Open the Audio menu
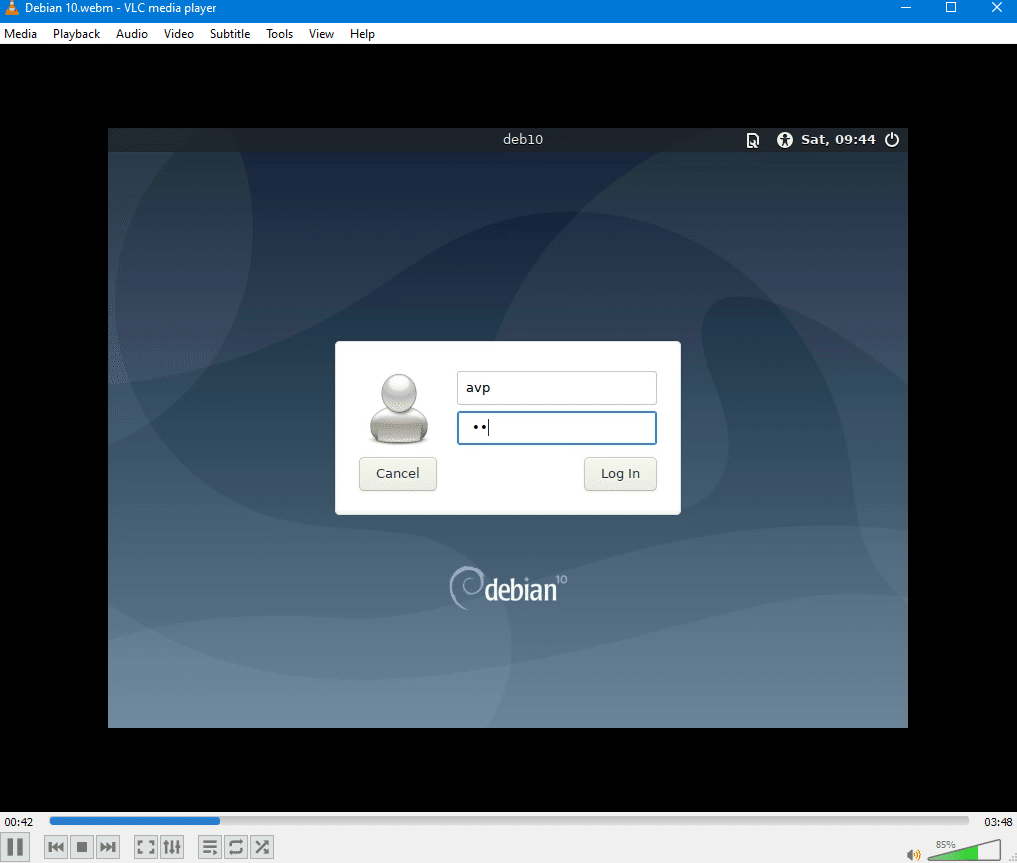The width and height of the screenshot is (1017, 863). coord(132,34)
